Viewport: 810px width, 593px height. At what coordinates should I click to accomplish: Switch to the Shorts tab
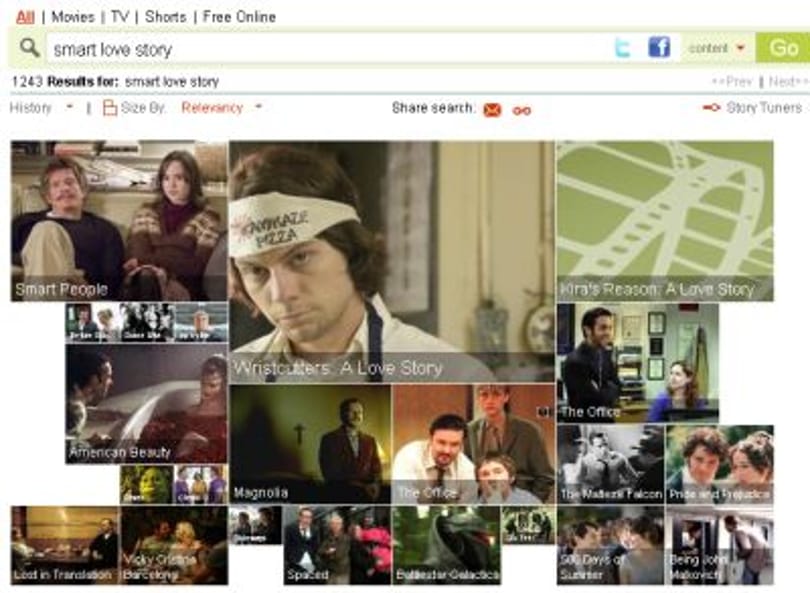click(165, 17)
